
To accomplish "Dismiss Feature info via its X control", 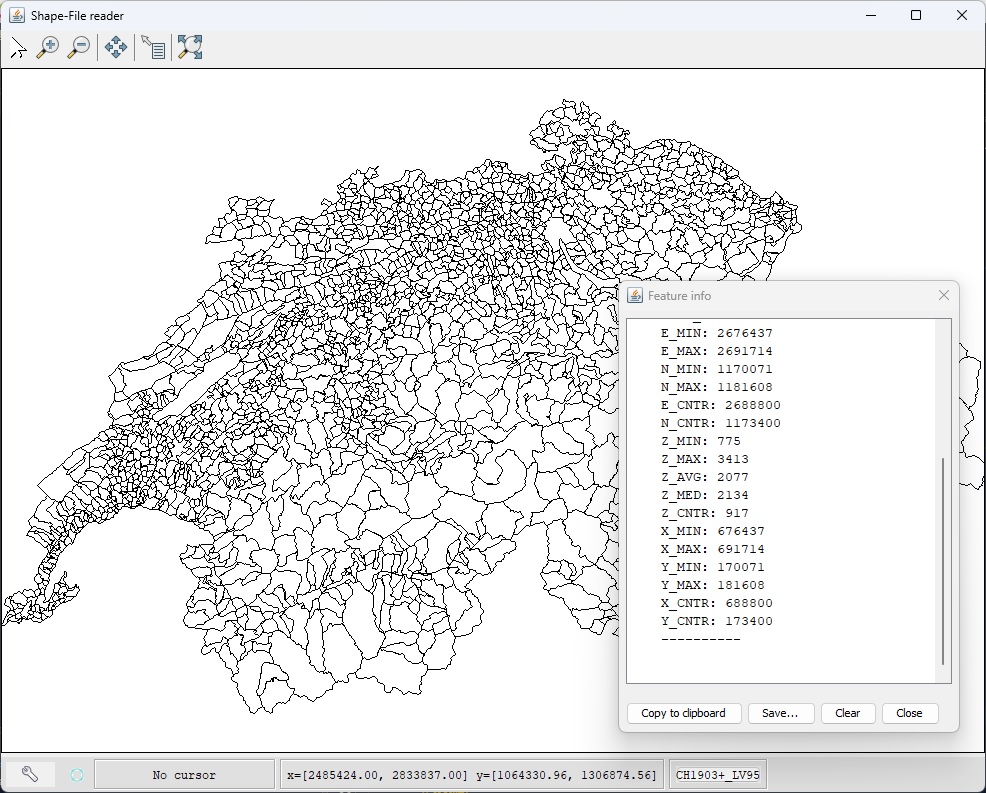I will (943, 295).
